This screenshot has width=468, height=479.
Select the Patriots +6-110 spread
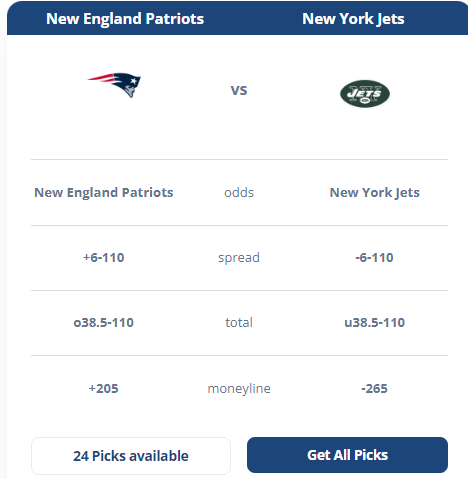tap(104, 258)
